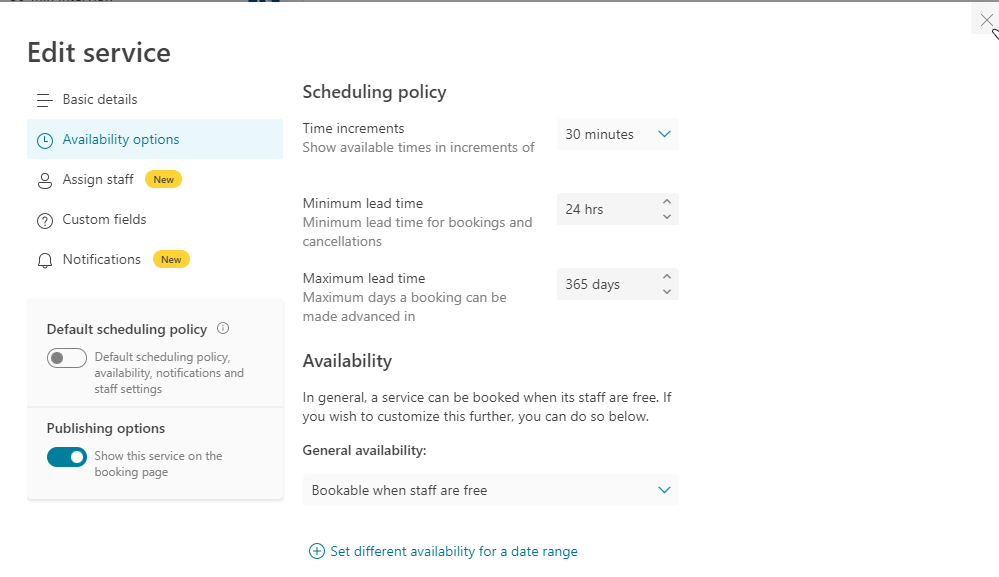Enable the Default scheduling policy toggle
This screenshot has height=577, width=999.
[x=67, y=358]
